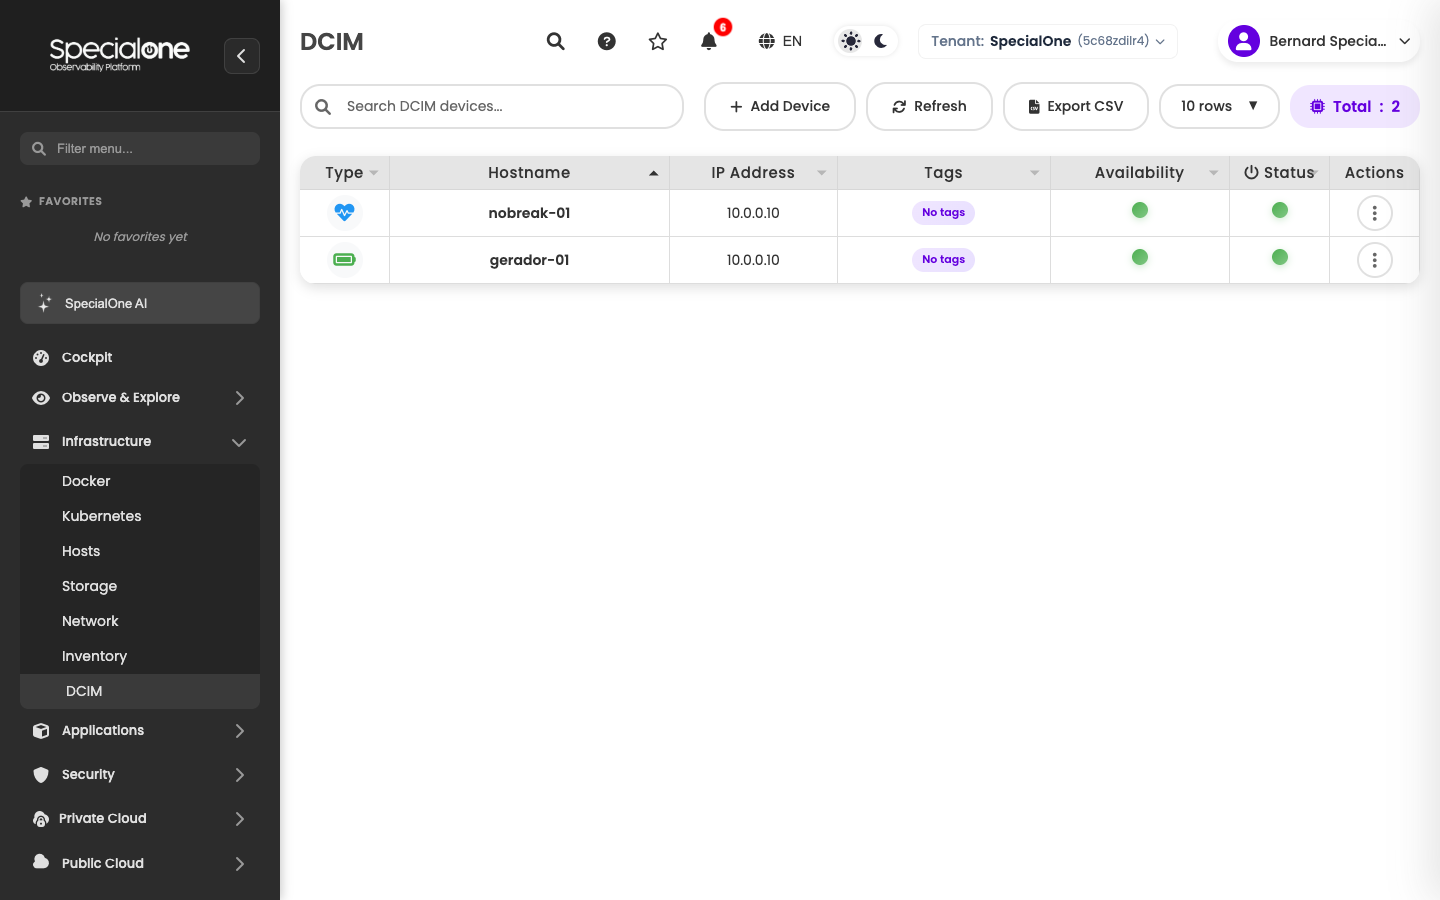The image size is (1440, 900).
Task: Change language using the EN globe
Action: (780, 41)
